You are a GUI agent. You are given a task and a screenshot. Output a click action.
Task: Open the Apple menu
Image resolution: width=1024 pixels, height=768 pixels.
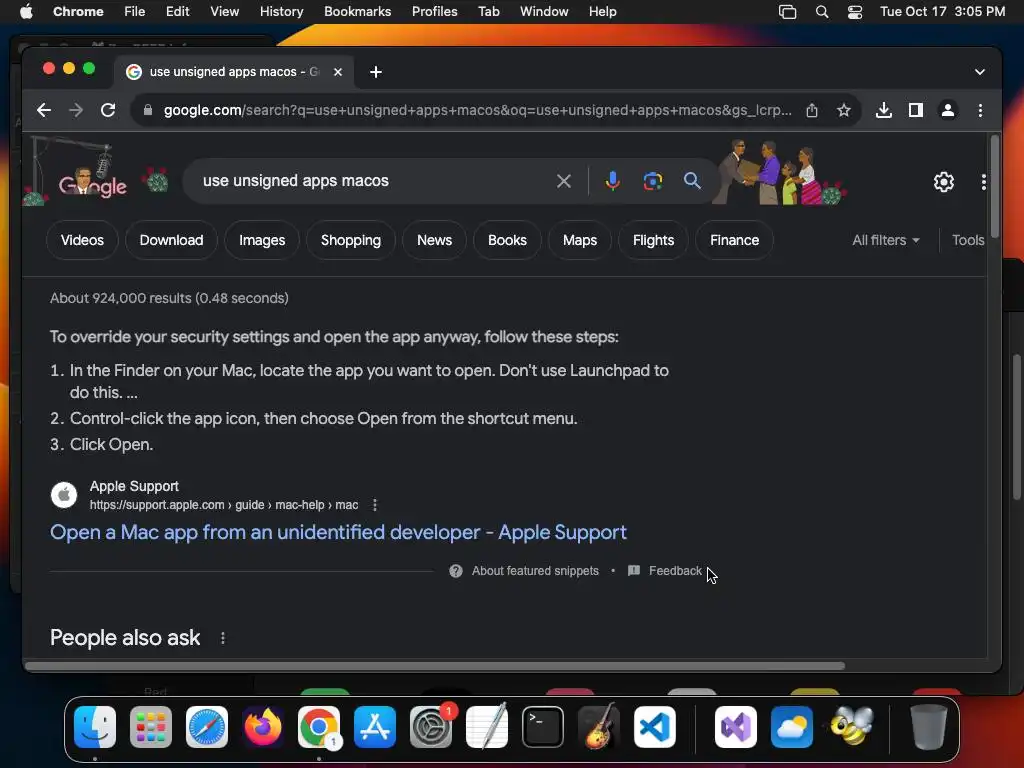tap(26, 12)
